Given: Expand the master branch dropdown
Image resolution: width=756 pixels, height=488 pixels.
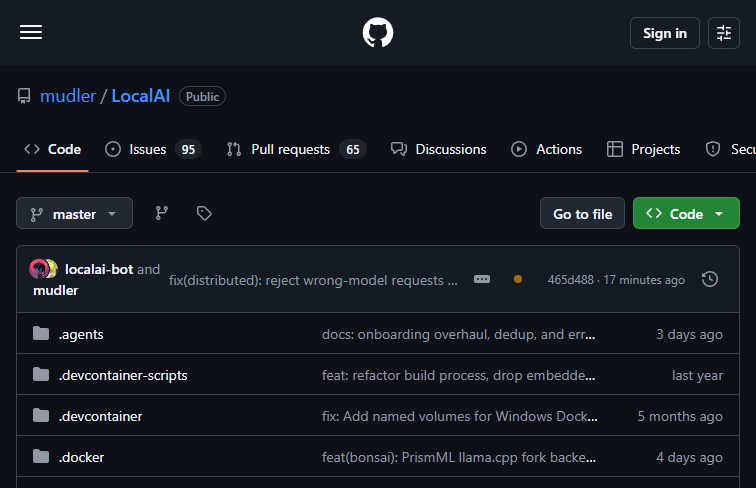Looking at the screenshot, I should coord(74,213).
